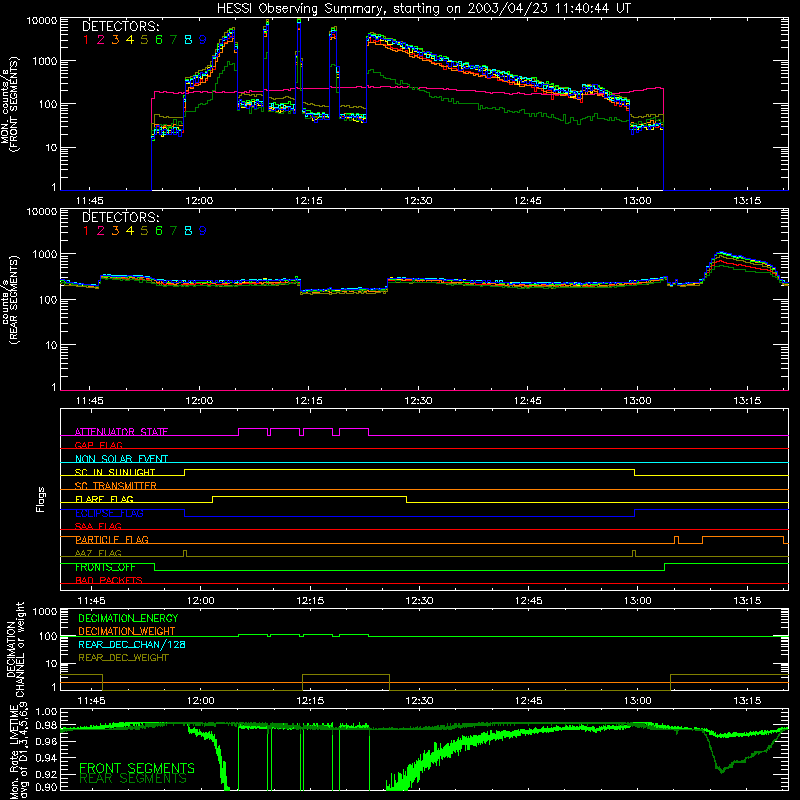Click the REAR_DEC_WEIGHT legend label

pyautogui.click(x=123, y=658)
